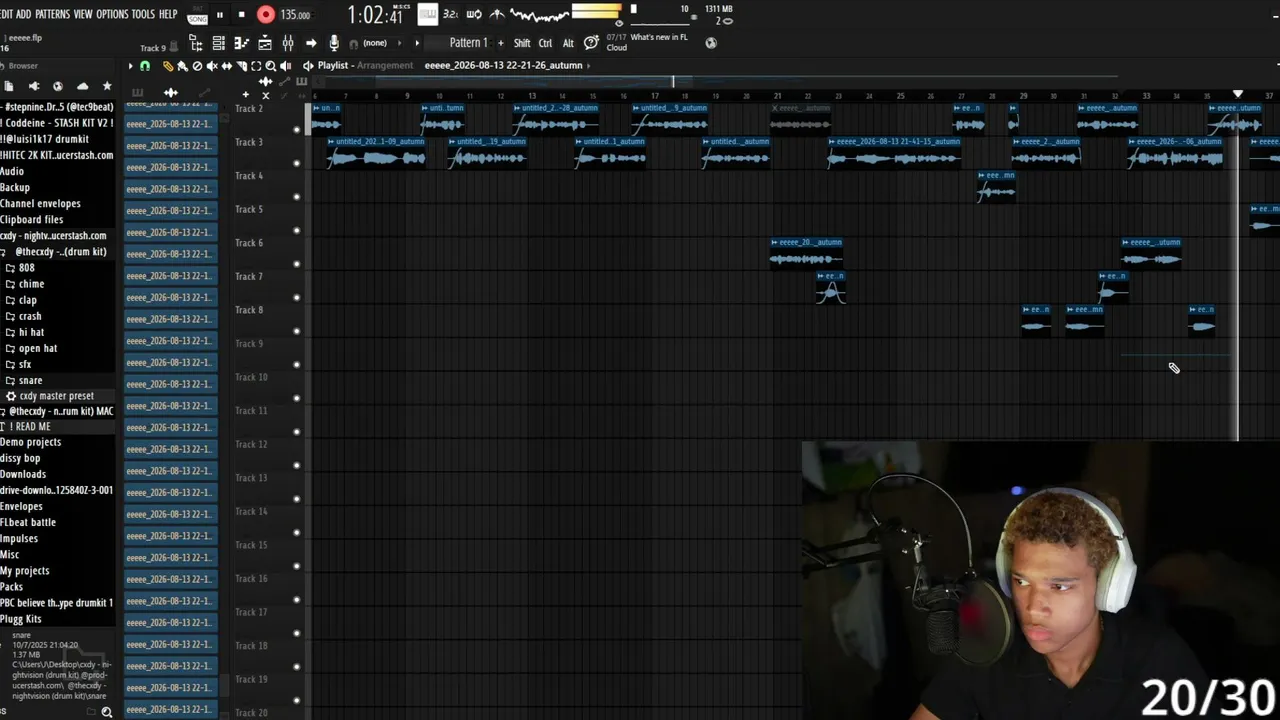Open the PATTERNS menu

click(52, 14)
